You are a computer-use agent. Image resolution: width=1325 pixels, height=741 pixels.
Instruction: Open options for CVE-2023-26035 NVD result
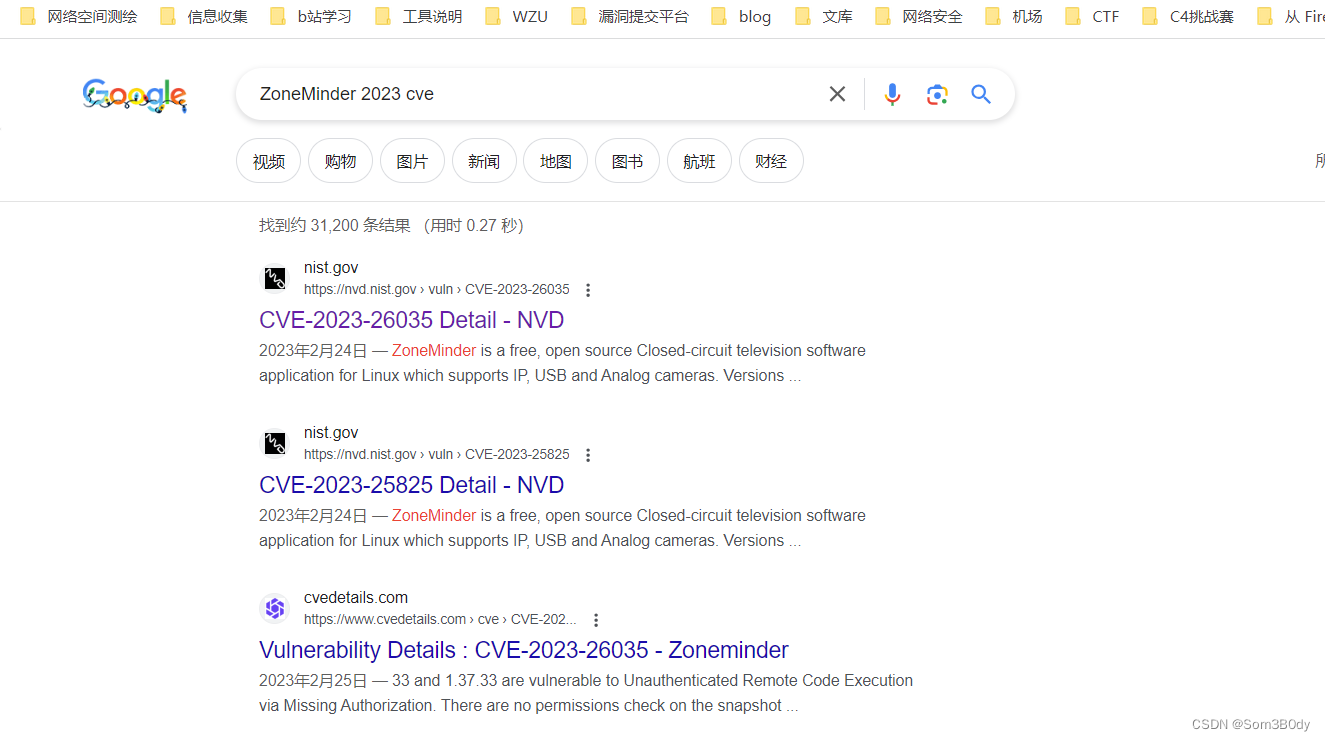(x=588, y=290)
